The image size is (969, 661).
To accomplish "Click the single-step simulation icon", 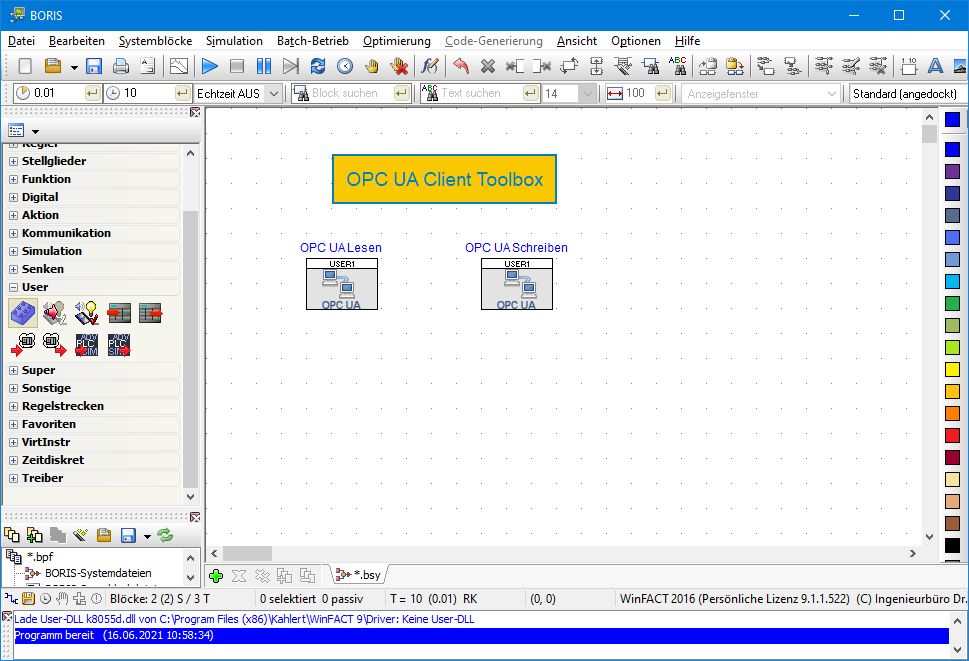I will (x=290, y=65).
